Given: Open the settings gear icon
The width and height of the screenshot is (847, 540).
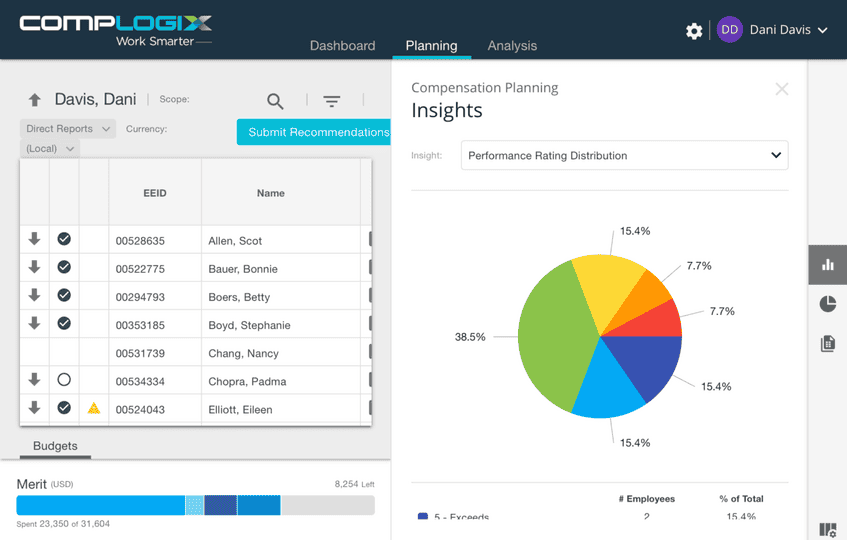Looking at the screenshot, I should pyautogui.click(x=694, y=31).
